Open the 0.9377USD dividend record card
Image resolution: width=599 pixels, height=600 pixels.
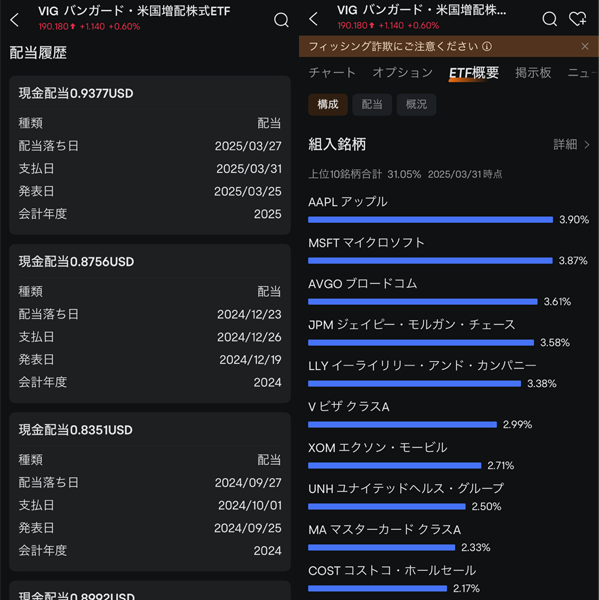pos(150,155)
